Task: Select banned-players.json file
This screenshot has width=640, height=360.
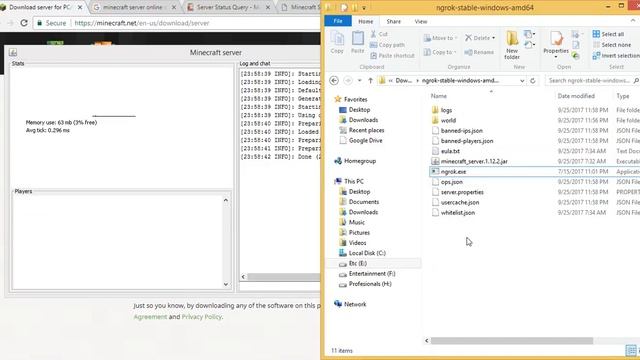Action: [467, 141]
